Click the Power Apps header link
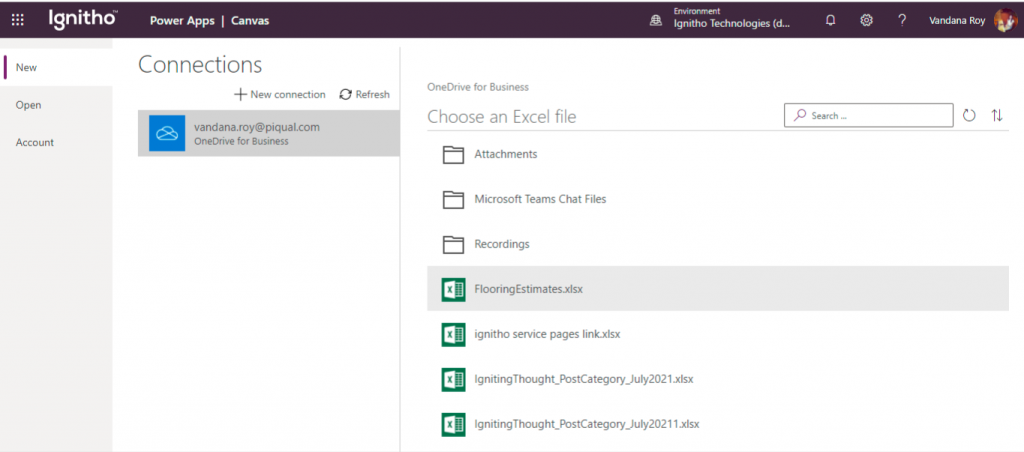The width and height of the screenshot is (1024, 452). click(182, 21)
